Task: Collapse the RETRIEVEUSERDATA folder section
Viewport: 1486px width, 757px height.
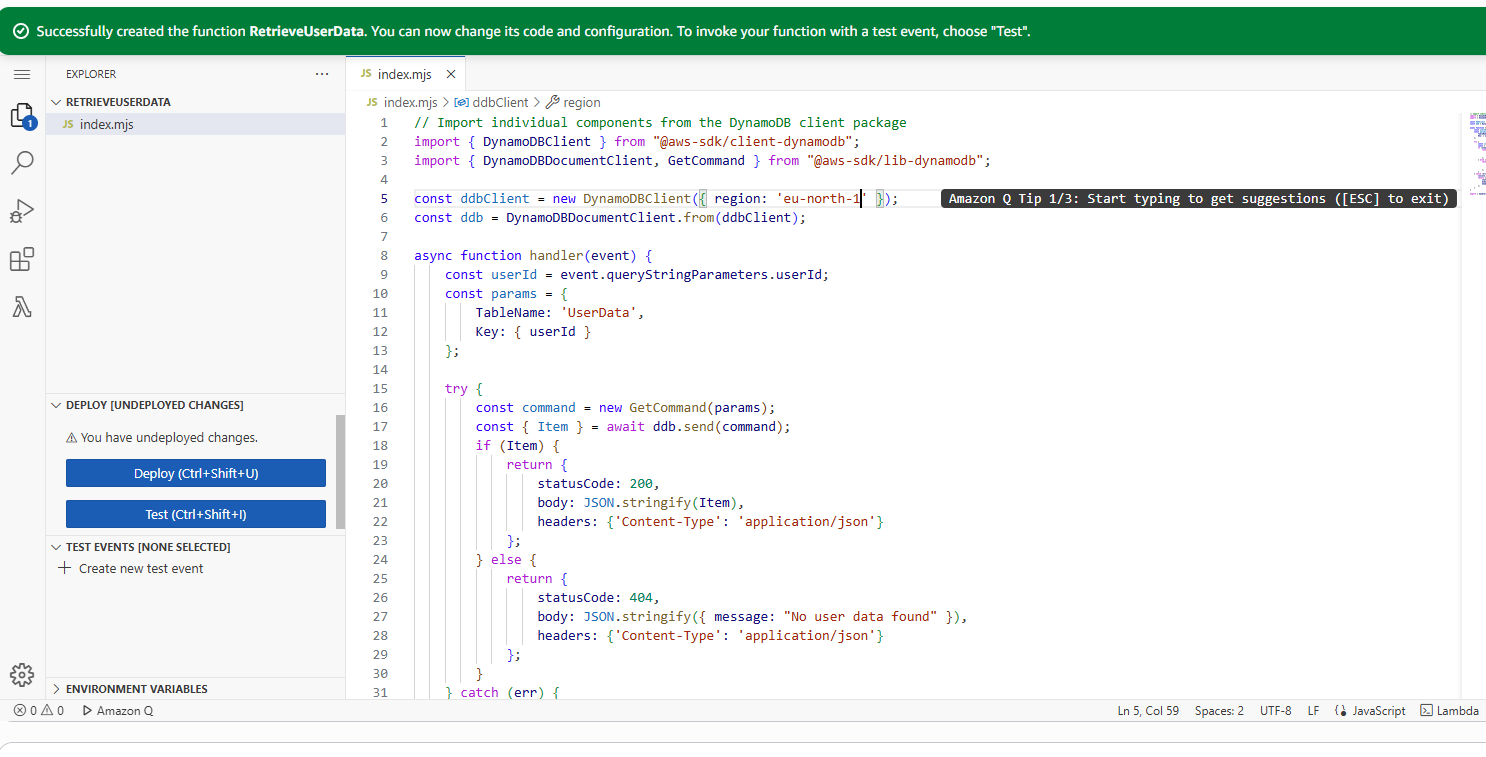Action: tap(118, 102)
